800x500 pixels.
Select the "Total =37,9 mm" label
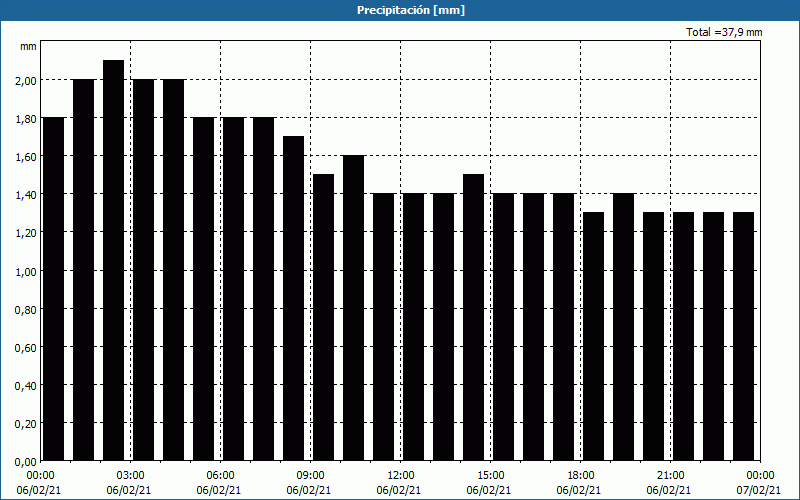[x=724, y=32]
